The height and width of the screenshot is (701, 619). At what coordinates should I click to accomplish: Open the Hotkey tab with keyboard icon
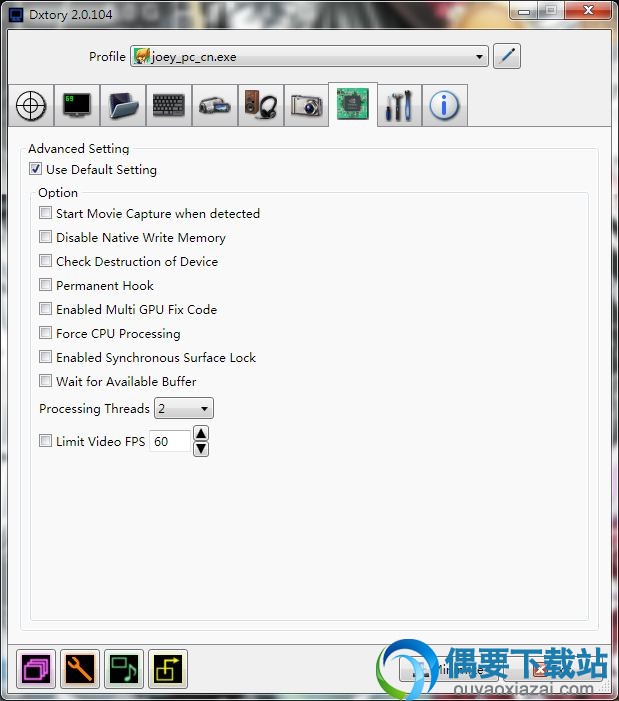[169, 106]
